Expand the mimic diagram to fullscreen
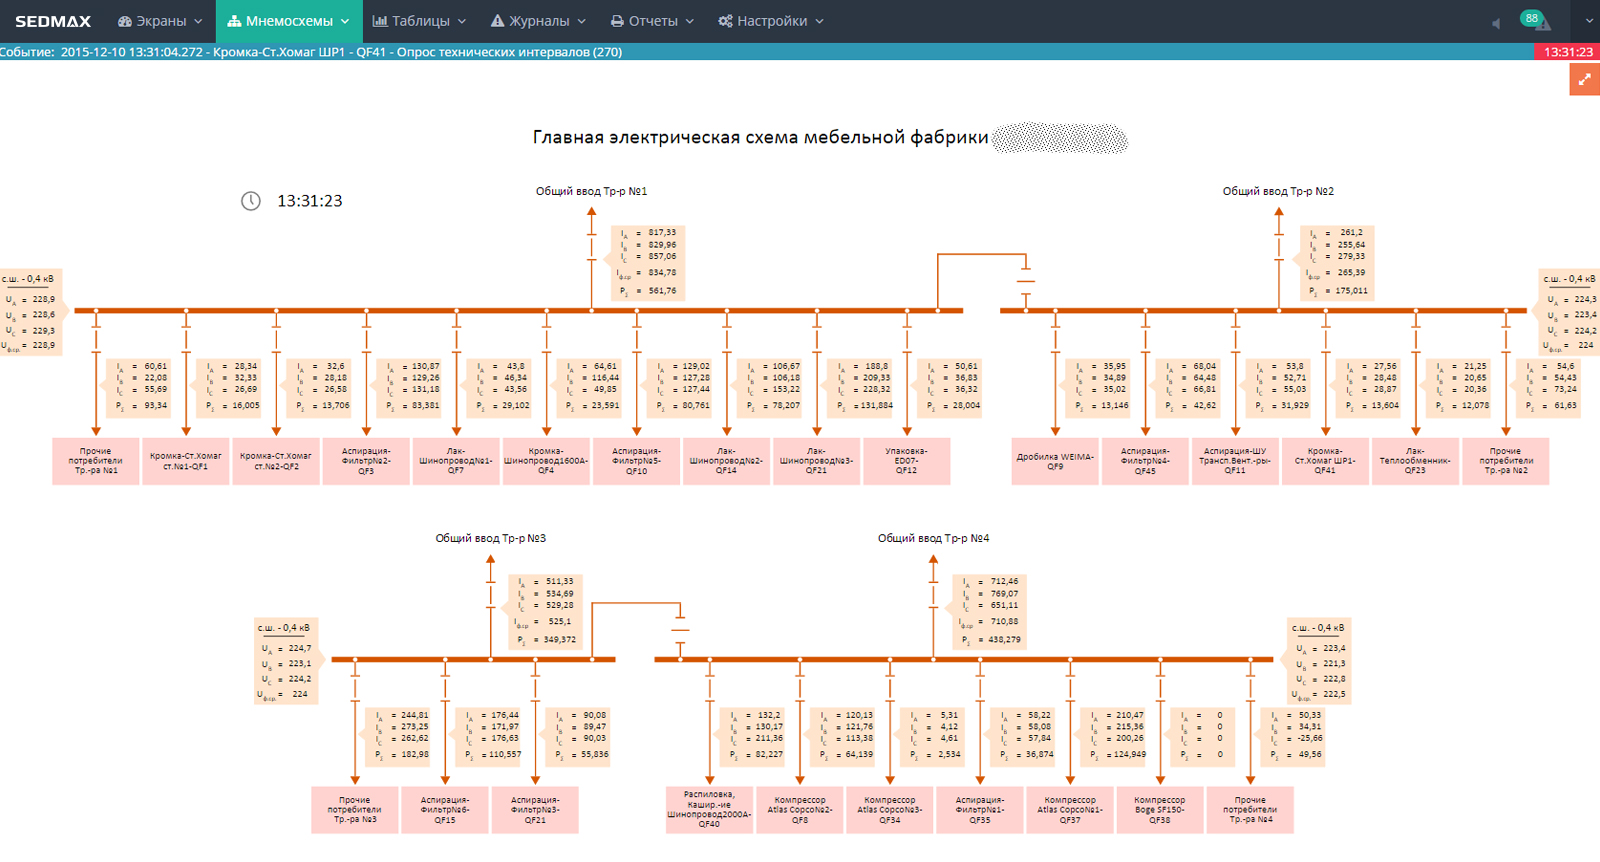The height and width of the screenshot is (862, 1600). pyautogui.click(x=1584, y=80)
